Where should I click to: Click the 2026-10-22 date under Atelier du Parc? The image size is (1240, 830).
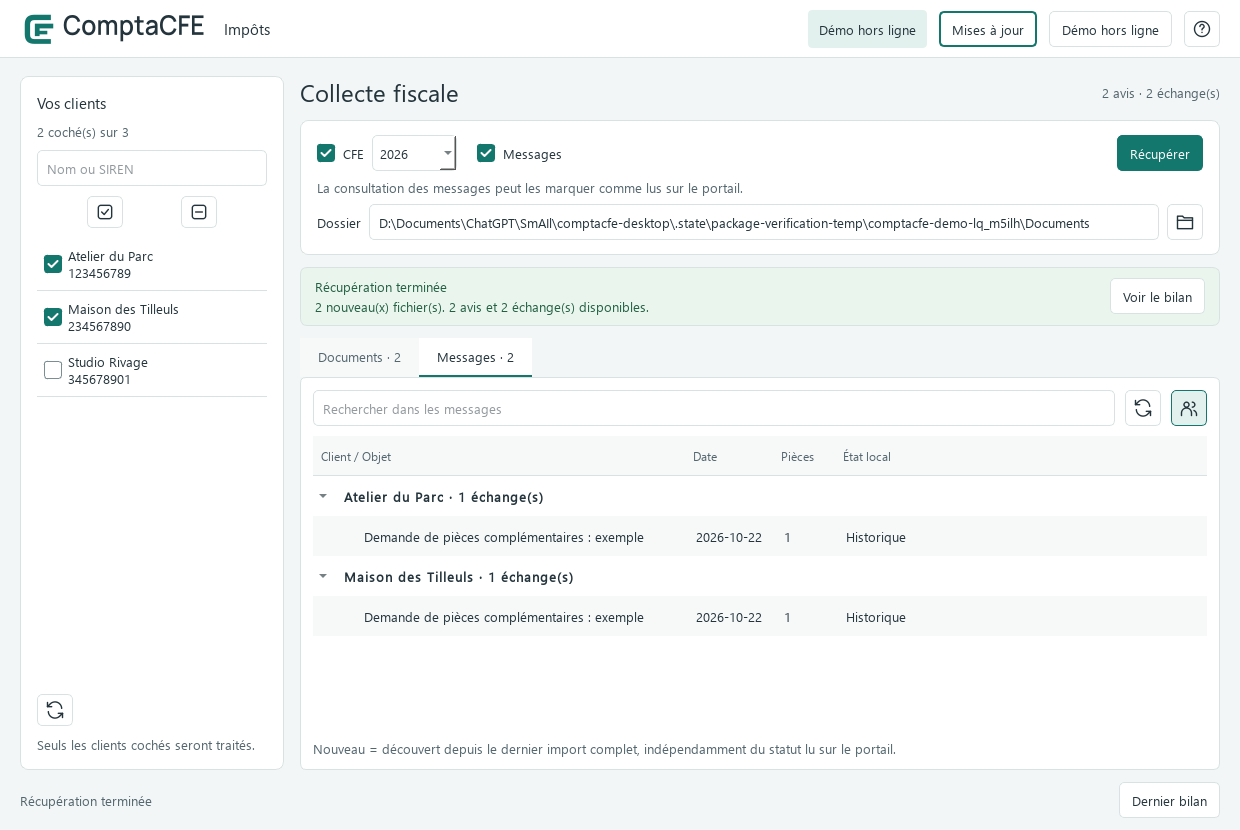(x=729, y=537)
